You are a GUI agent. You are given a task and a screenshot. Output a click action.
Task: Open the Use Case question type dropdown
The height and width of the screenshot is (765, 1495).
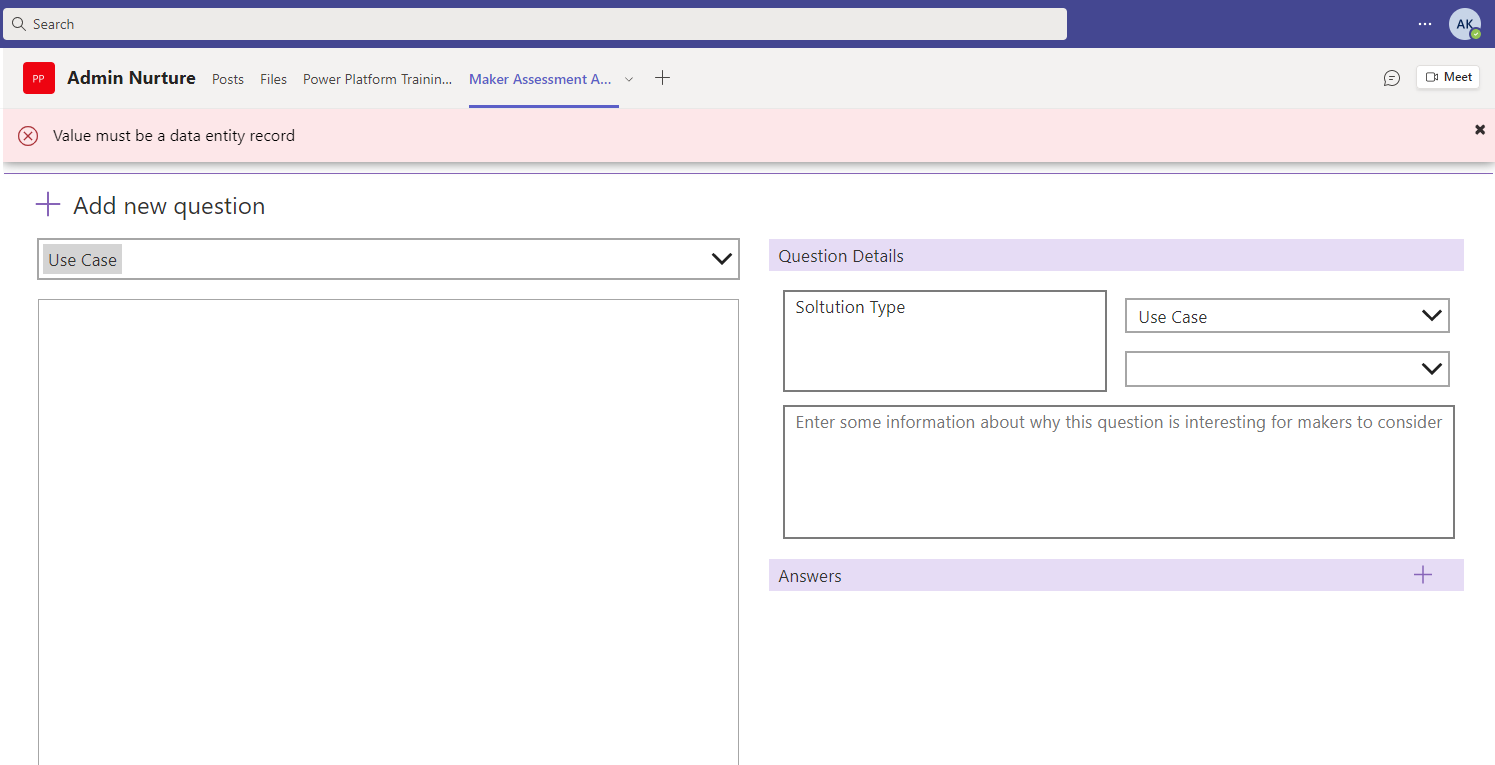coord(721,258)
